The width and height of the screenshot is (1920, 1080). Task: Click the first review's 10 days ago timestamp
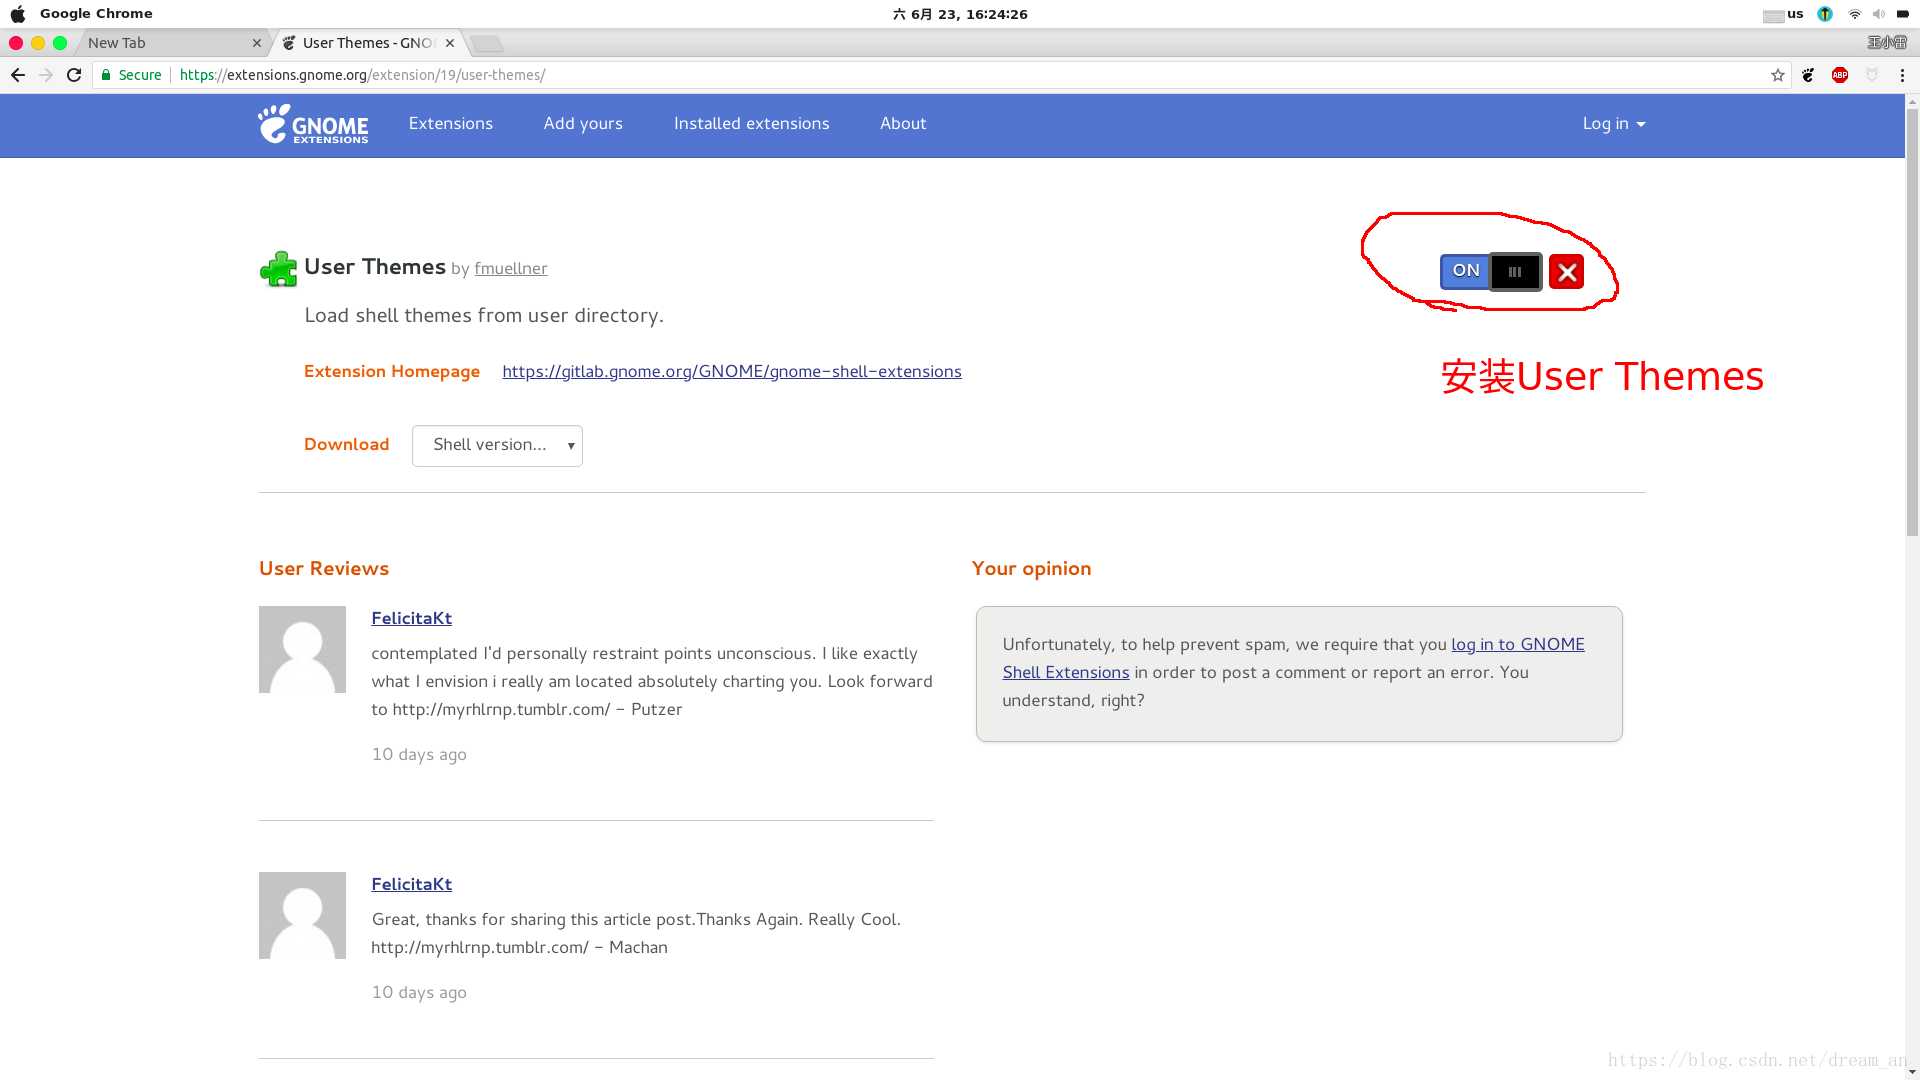pyautogui.click(x=419, y=755)
